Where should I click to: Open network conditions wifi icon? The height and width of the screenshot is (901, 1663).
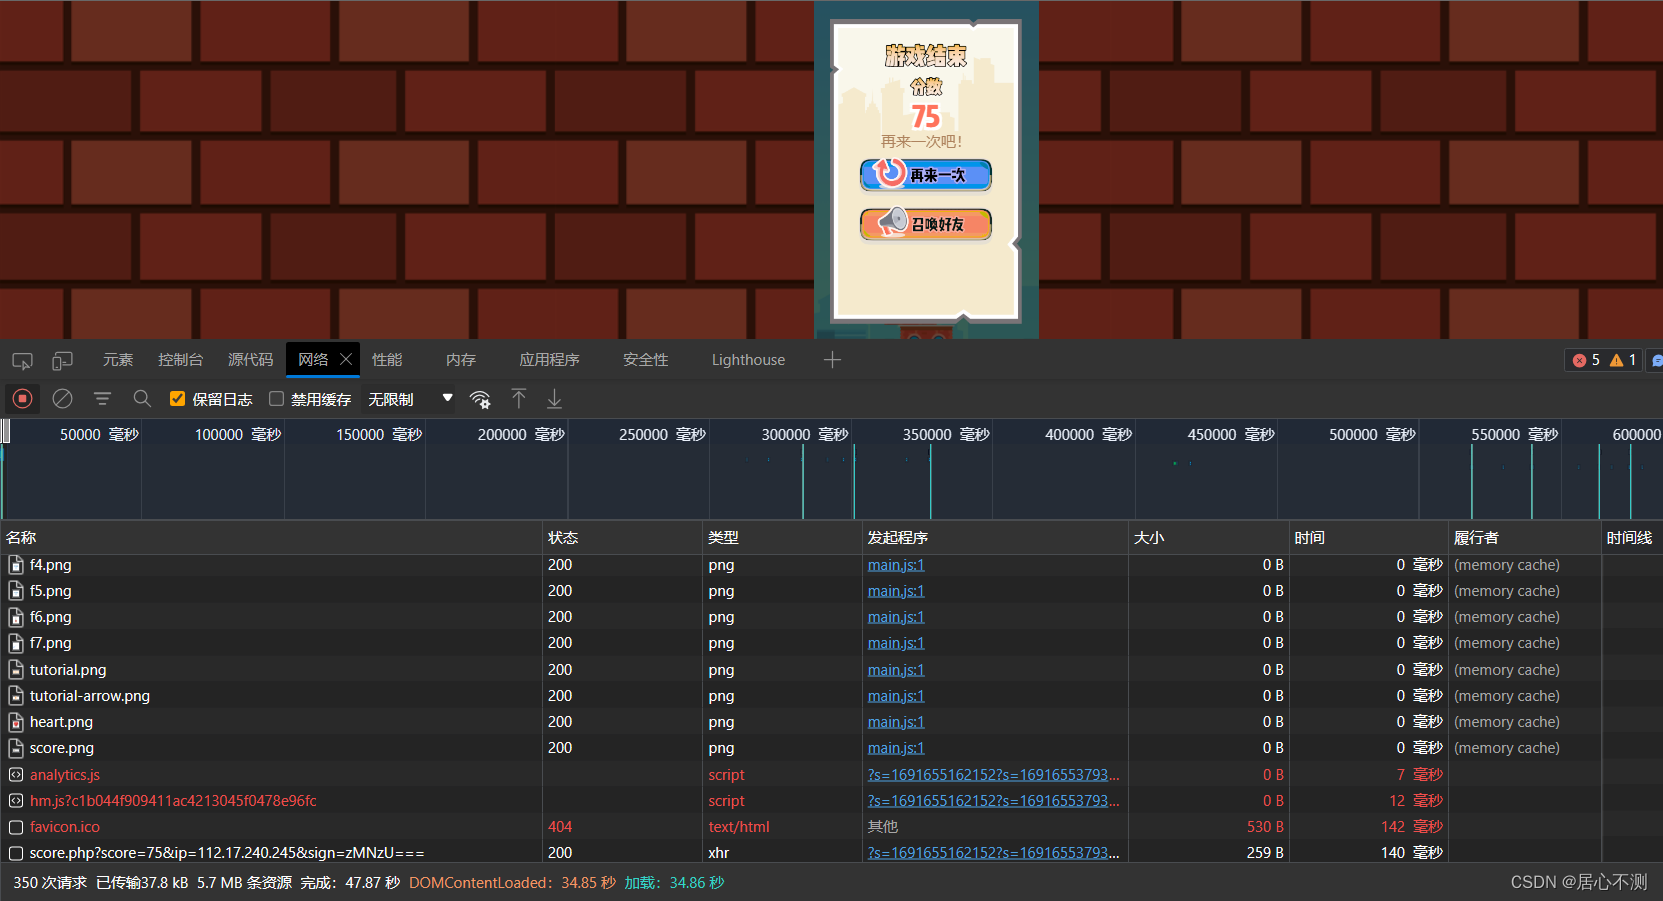(x=480, y=399)
